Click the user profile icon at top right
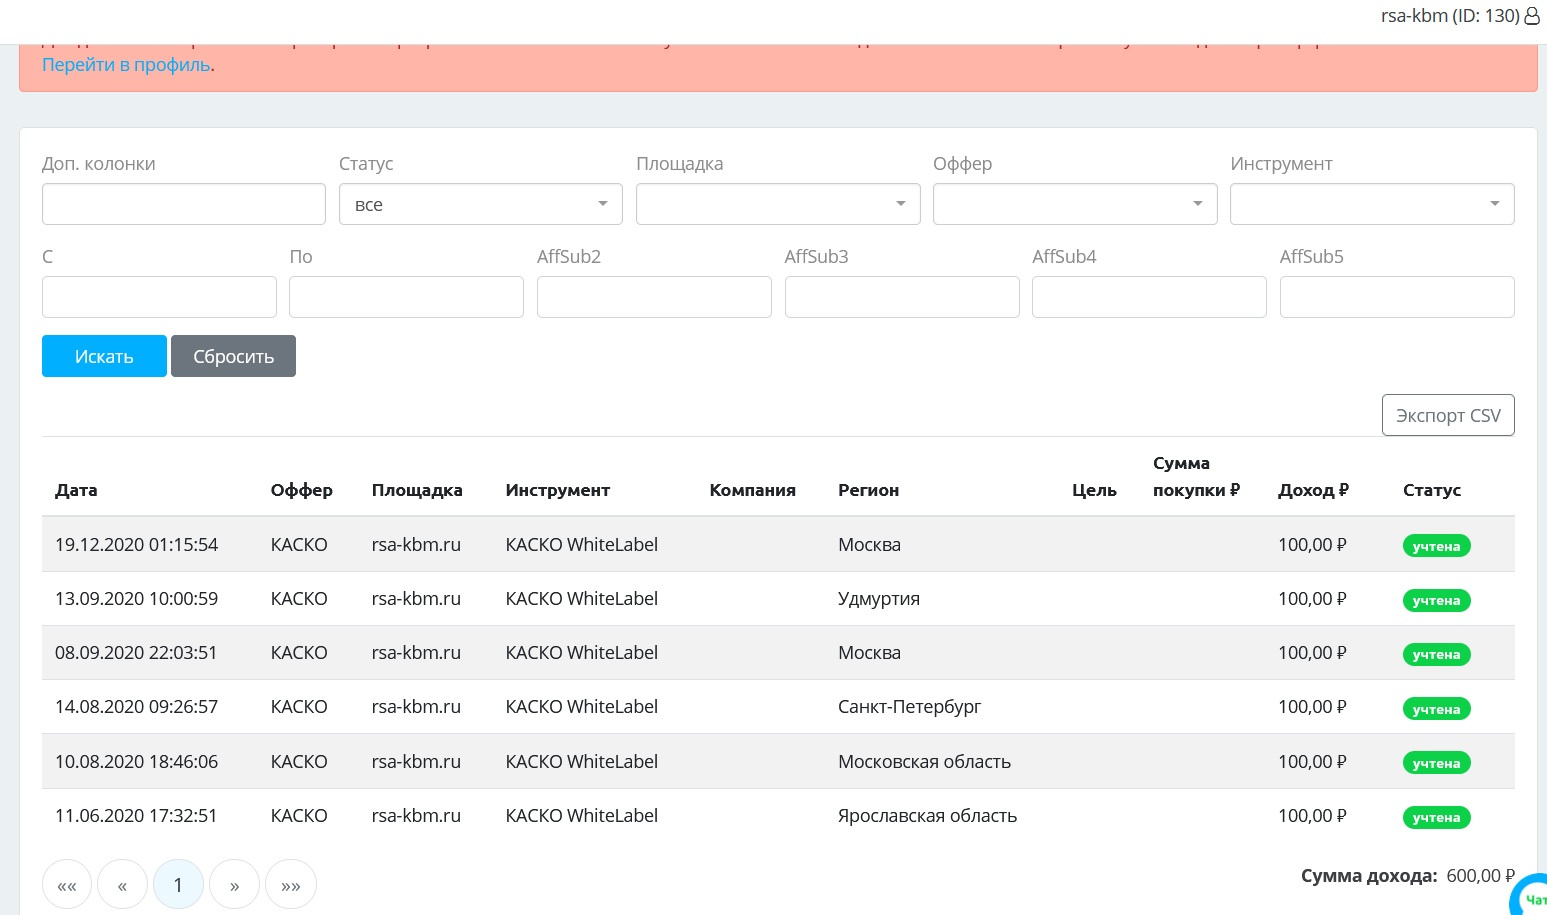 1531,16
